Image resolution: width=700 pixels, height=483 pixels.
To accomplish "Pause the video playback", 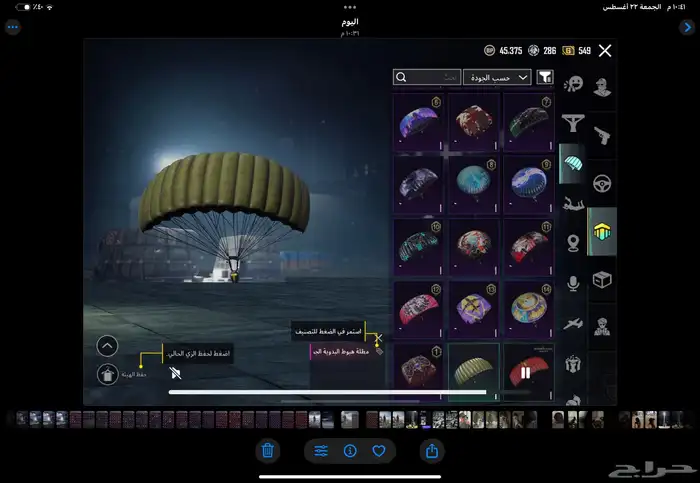I will click(525, 372).
